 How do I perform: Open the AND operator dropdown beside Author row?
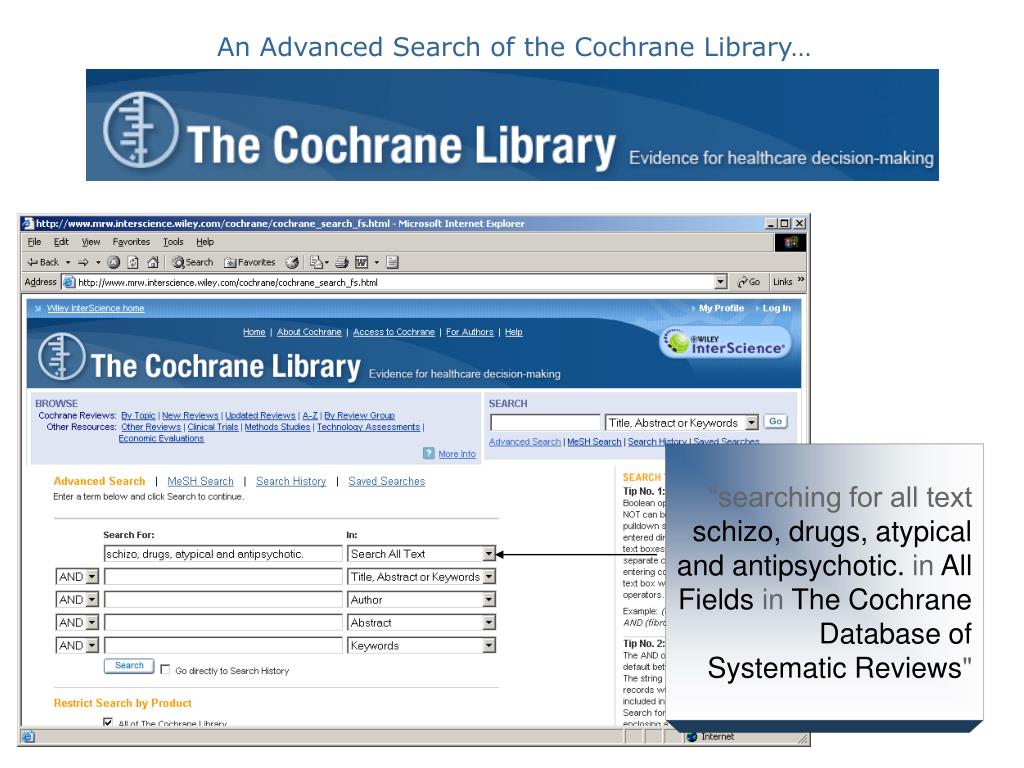point(92,600)
